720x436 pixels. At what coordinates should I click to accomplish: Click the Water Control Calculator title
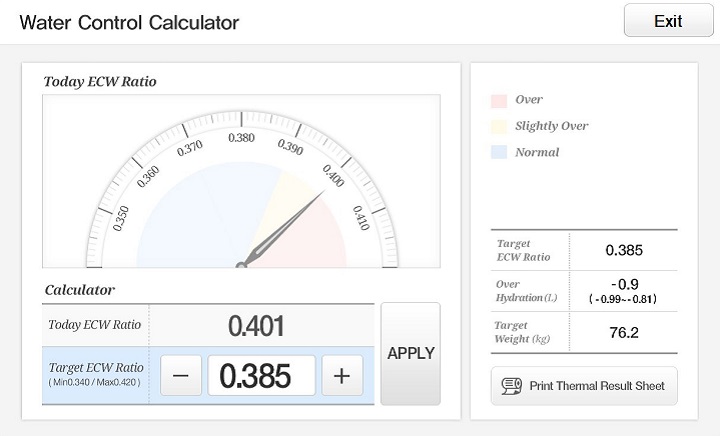tap(129, 22)
